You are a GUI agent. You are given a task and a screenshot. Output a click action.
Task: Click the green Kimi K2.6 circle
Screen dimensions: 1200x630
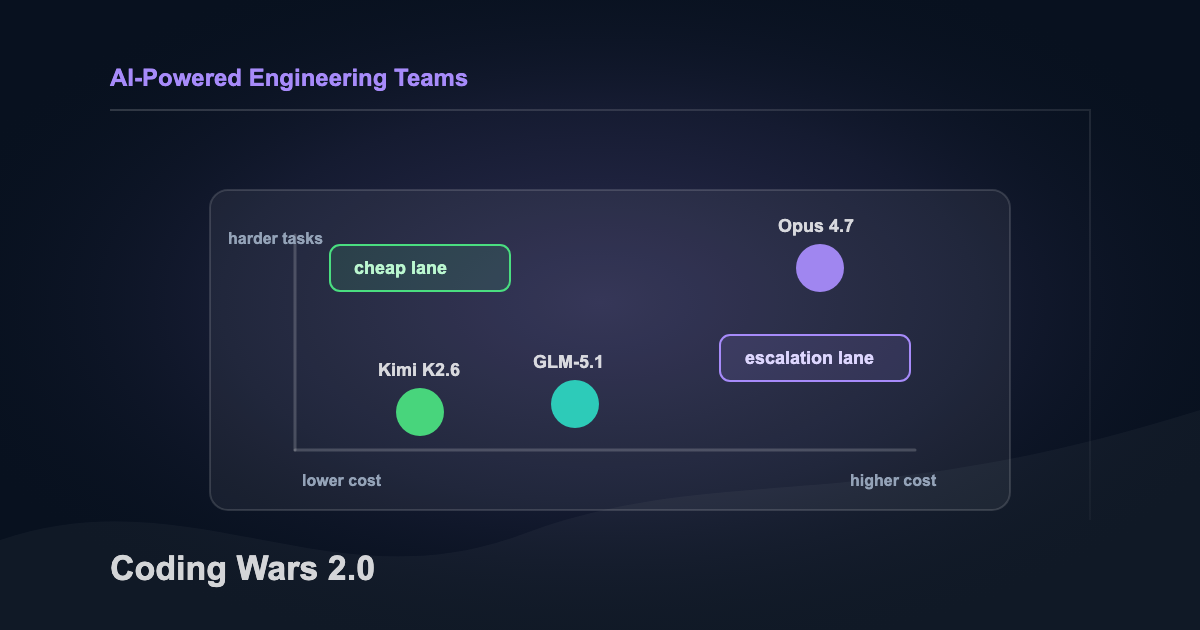(420, 412)
